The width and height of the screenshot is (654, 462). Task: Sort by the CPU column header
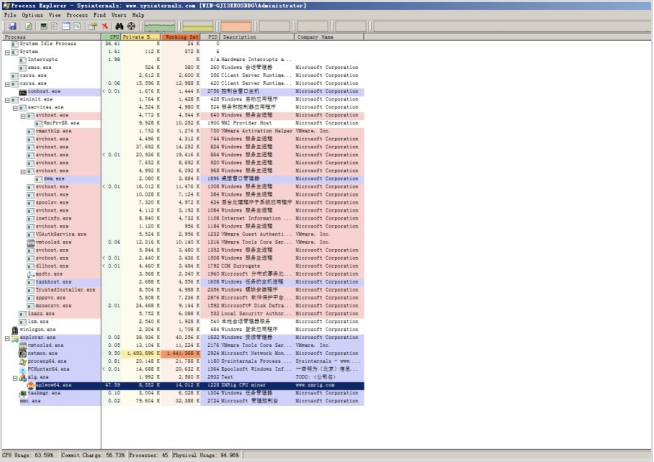111,37
